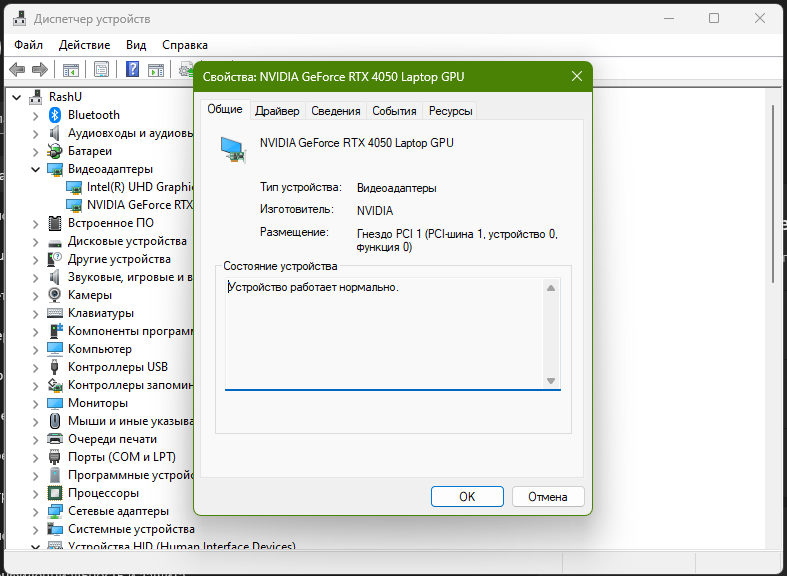Image resolution: width=787 pixels, height=576 pixels.
Task: Click the Bluetooth category icon
Action: (x=55, y=115)
